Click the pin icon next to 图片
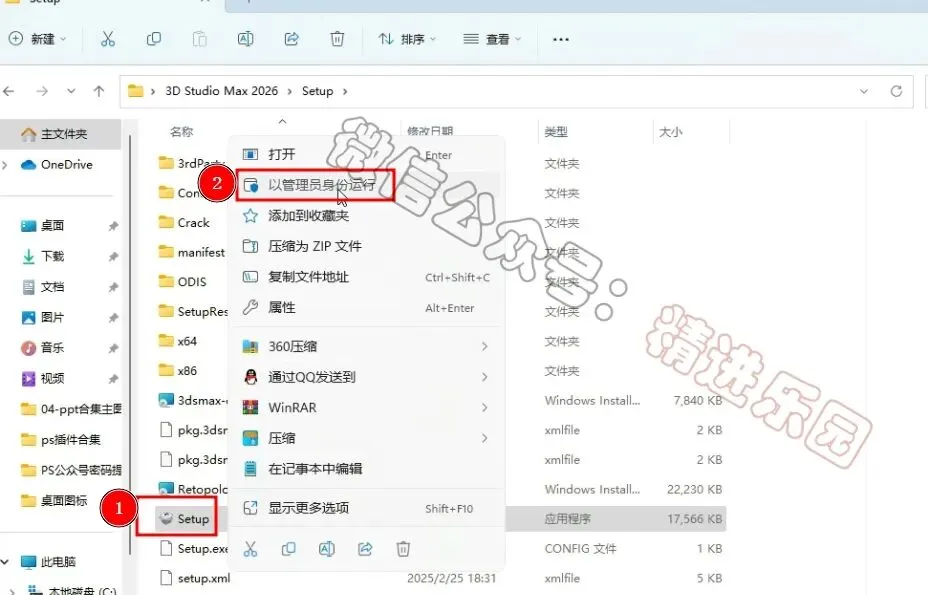928x595 pixels. click(113, 318)
